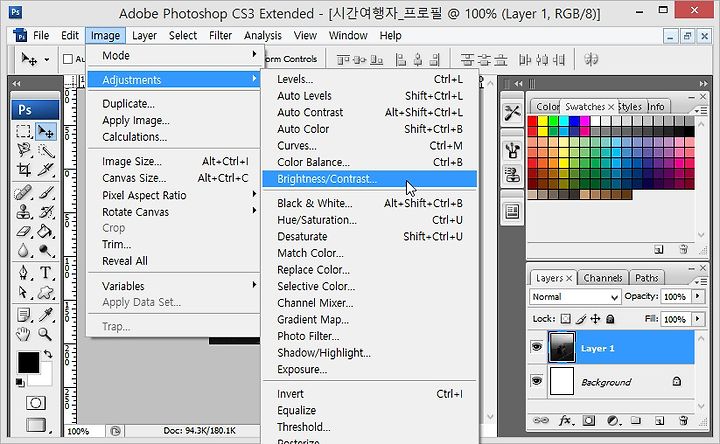The height and width of the screenshot is (444, 720).
Task: Select the Move tool in toolbox
Action: click(x=46, y=131)
